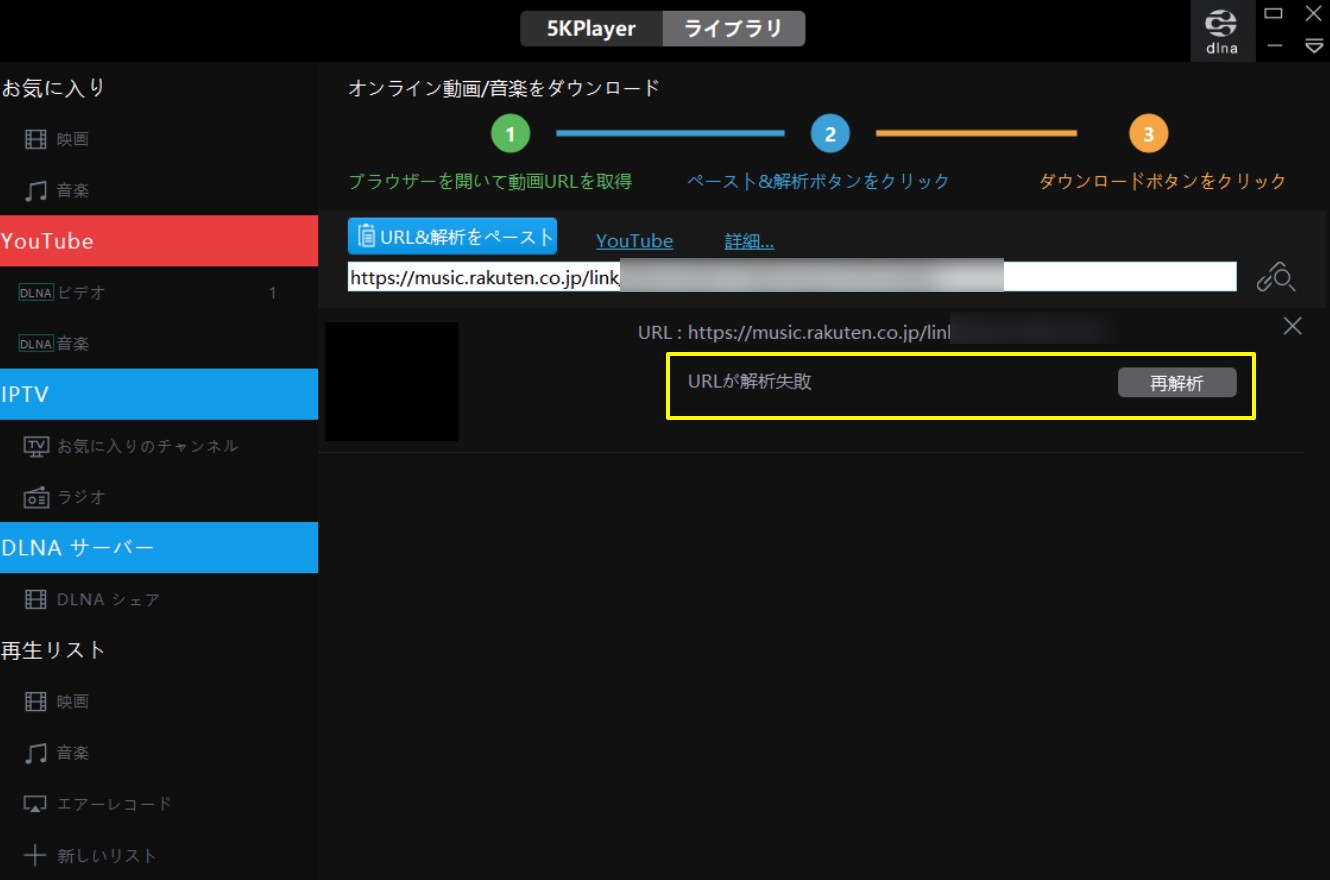The width and height of the screenshot is (1330, 880).
Task: Click ダウンロードボタンをクリック text
Action: coord(1163,181)
